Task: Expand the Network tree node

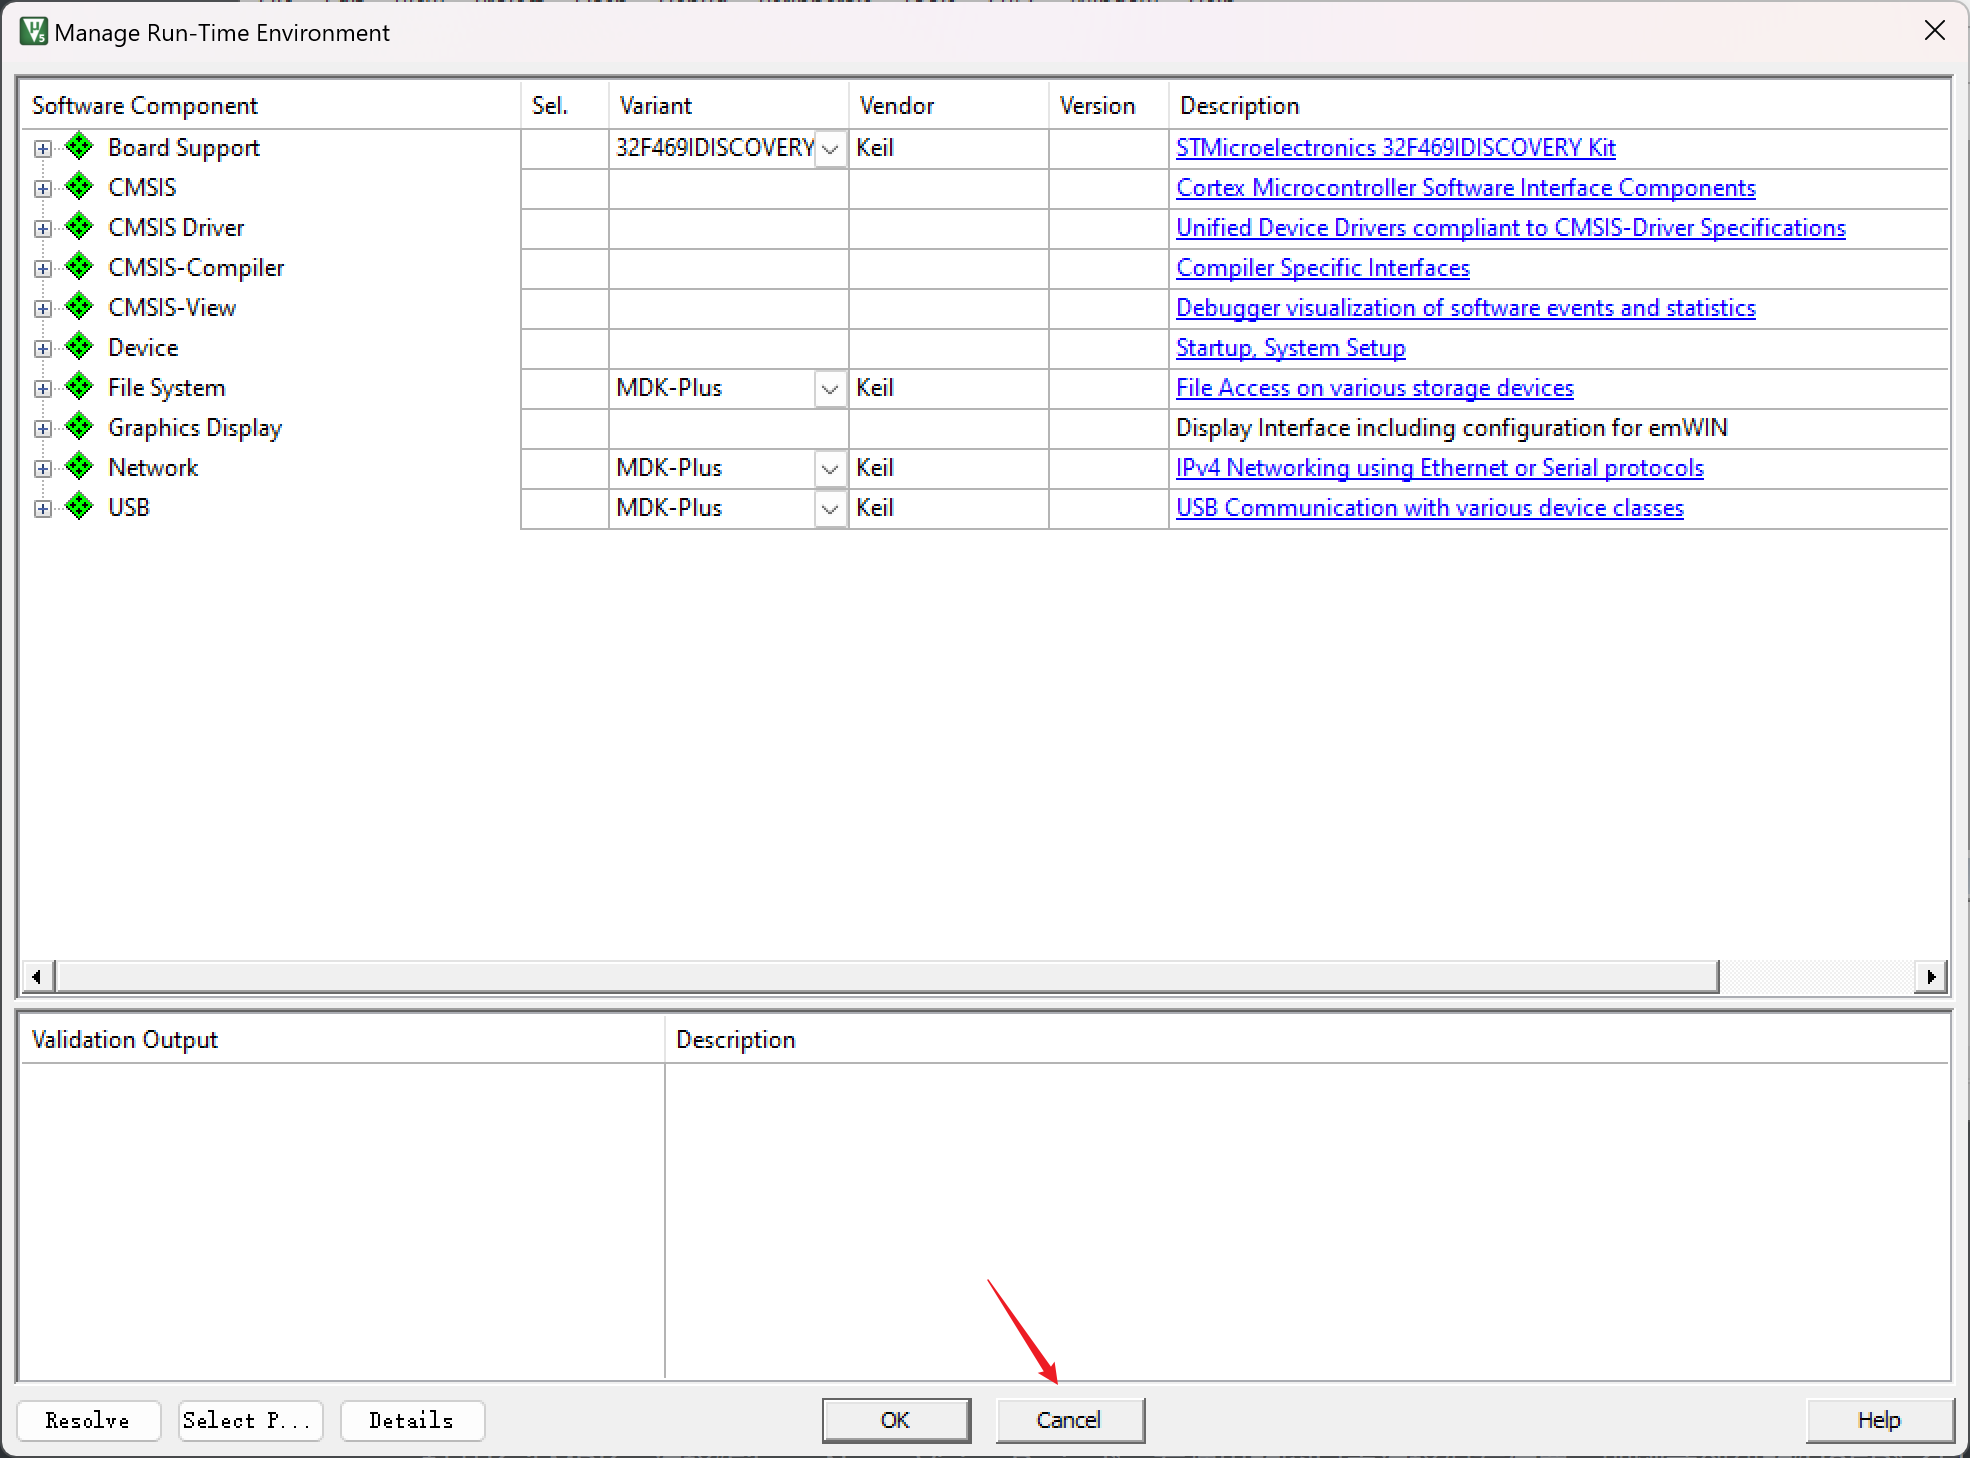Action: (x=42, y=469)
